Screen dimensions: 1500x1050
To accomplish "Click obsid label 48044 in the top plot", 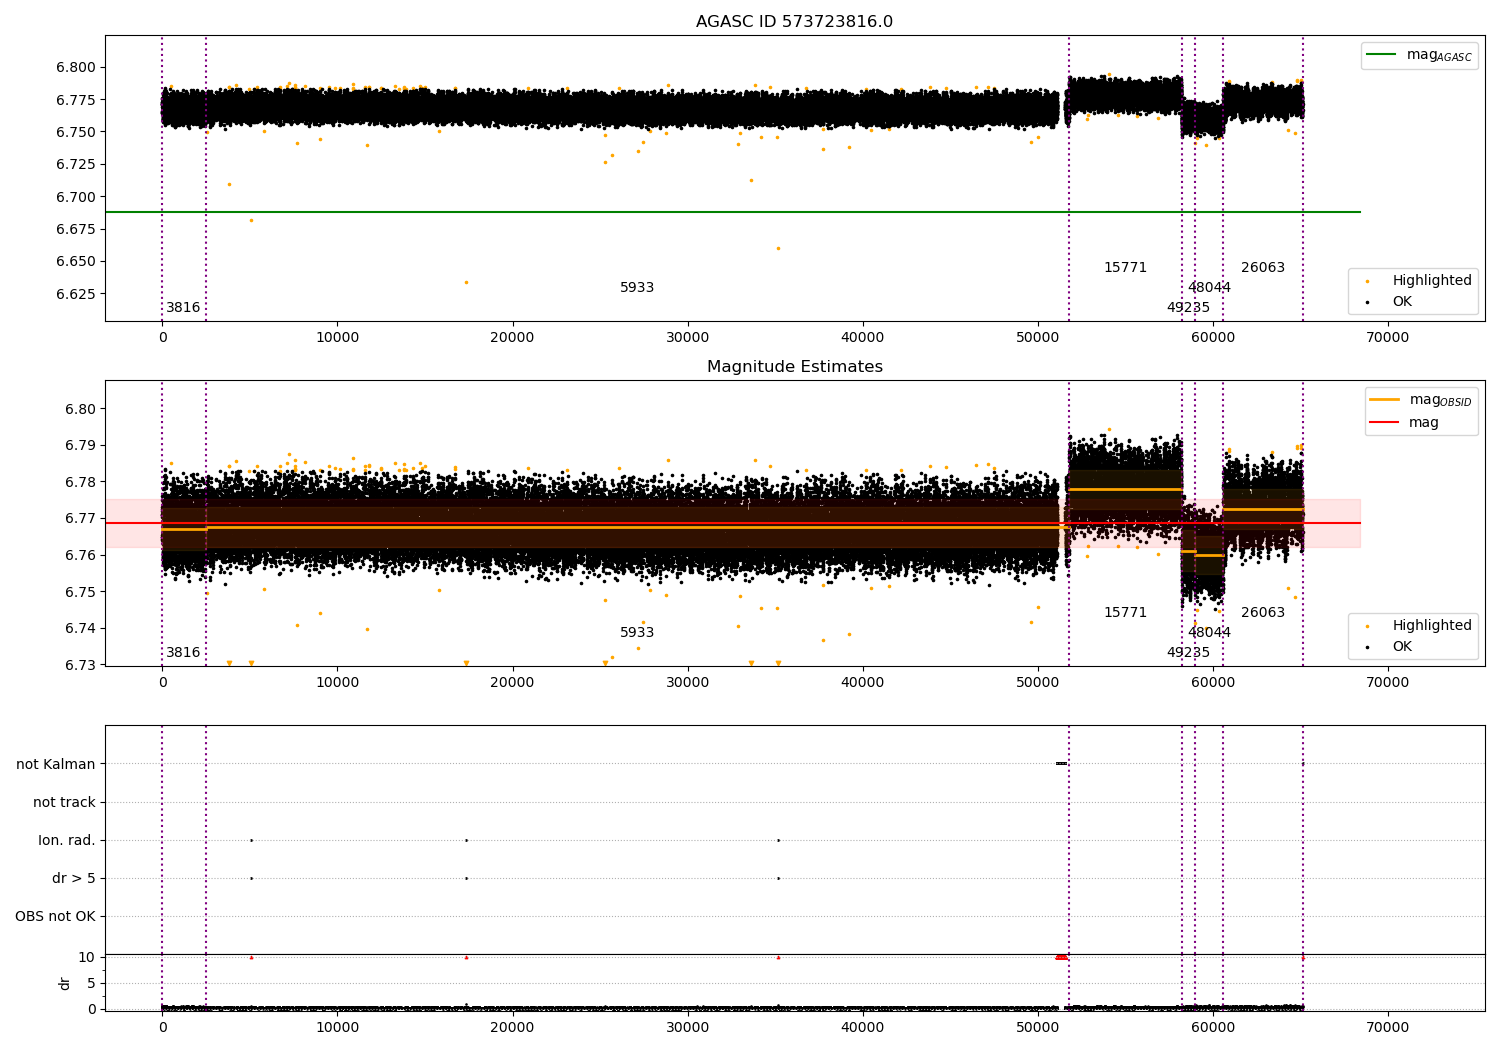I will (x=1209, y=288).
